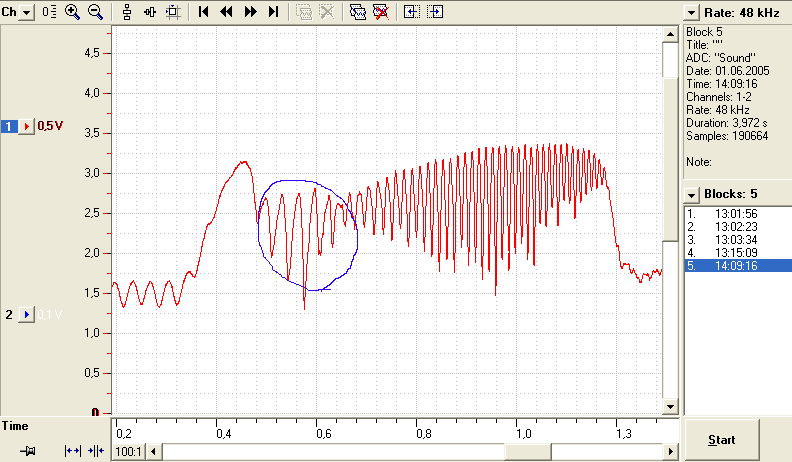Screen dimensions: 792x462
Task: Click channel 1 scale 0,5 V
Action: click(50, 126)
